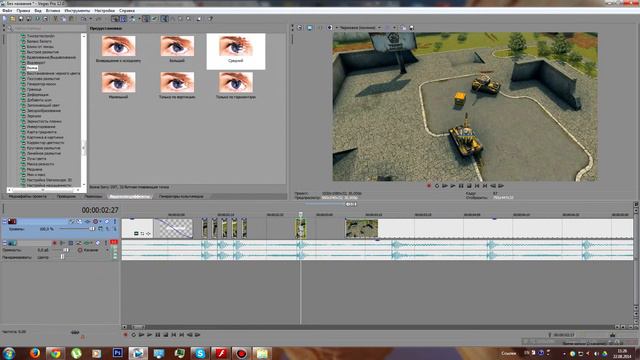Click the Cut scissors toolbar icon

[56, 19]
